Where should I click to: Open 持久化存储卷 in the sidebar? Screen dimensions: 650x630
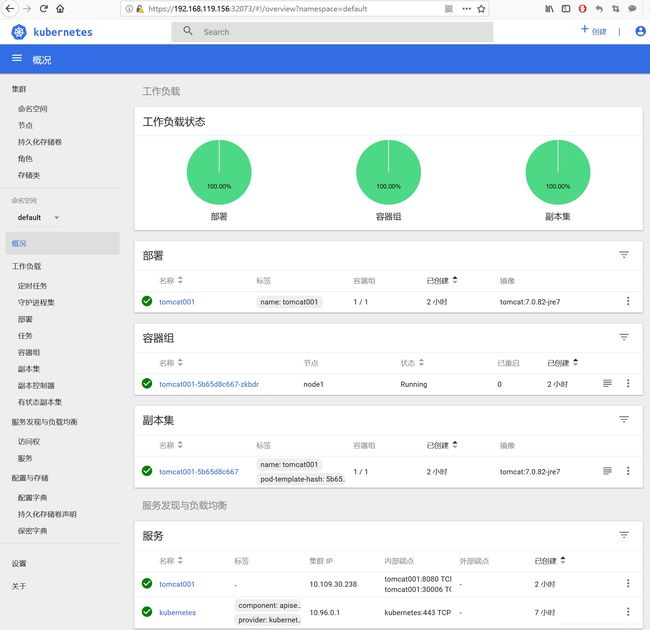point(40,142)
